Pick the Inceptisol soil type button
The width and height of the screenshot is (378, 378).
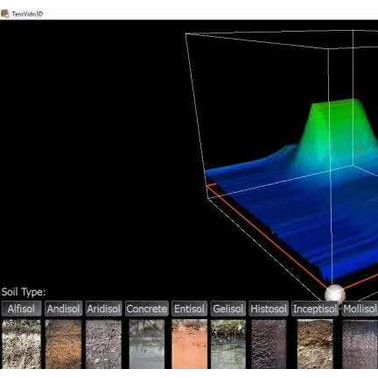315,309
